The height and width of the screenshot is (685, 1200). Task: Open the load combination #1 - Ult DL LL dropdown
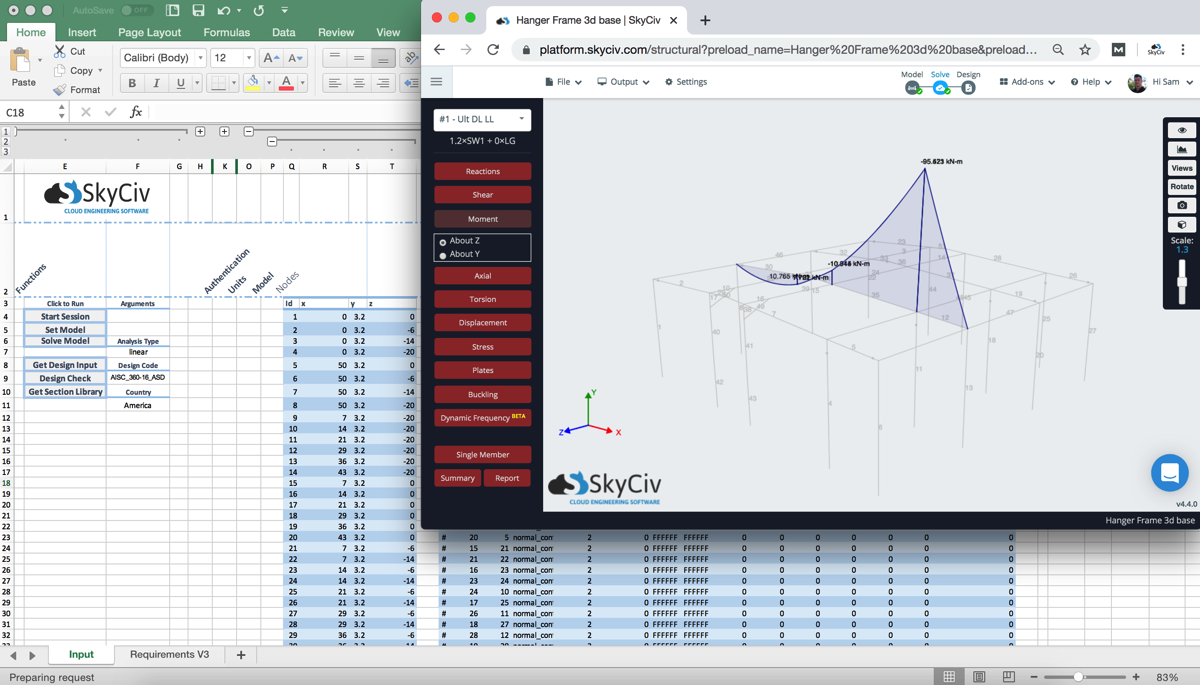(x=482, y=119)
